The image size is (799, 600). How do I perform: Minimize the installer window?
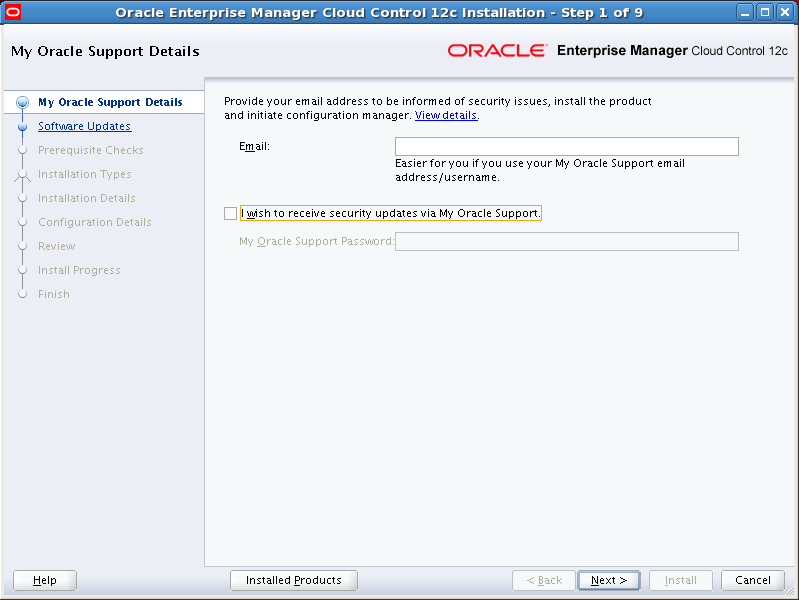click(x=744, y=12)
